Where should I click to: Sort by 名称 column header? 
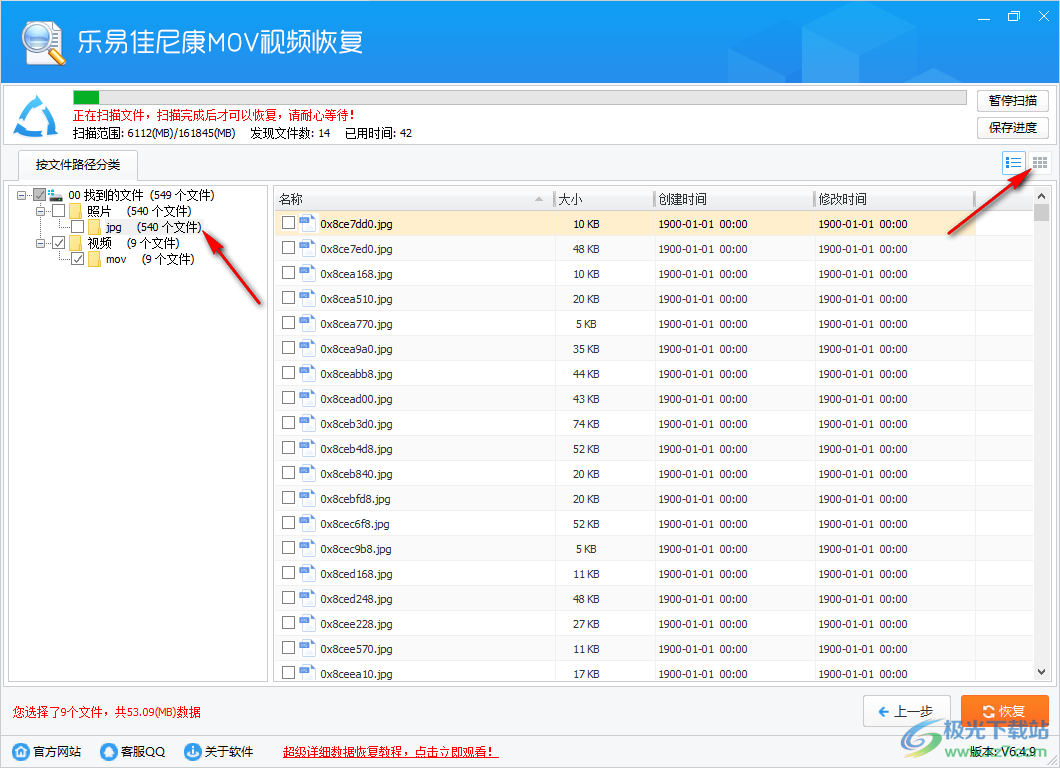[x=414, y=199]
